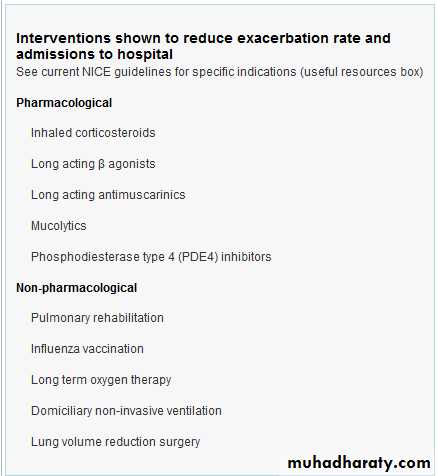
Task: Click the Non-pharmacological section heading
Action: (77, 288)
